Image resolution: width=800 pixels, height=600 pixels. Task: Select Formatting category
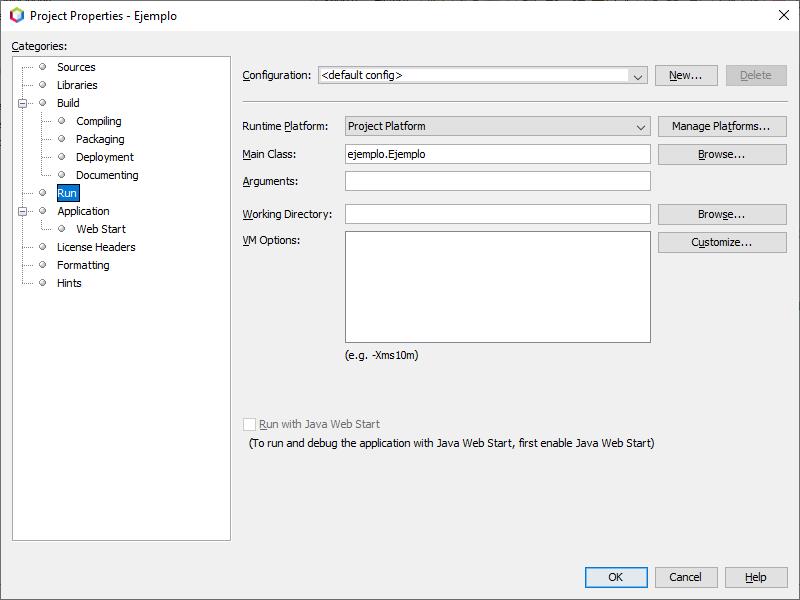coord(83,265)
